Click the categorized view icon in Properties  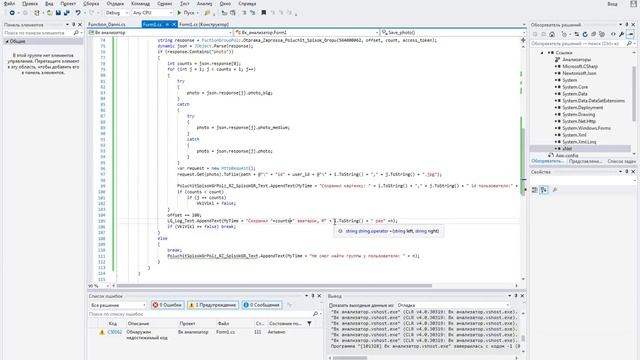tap(535, 190)
